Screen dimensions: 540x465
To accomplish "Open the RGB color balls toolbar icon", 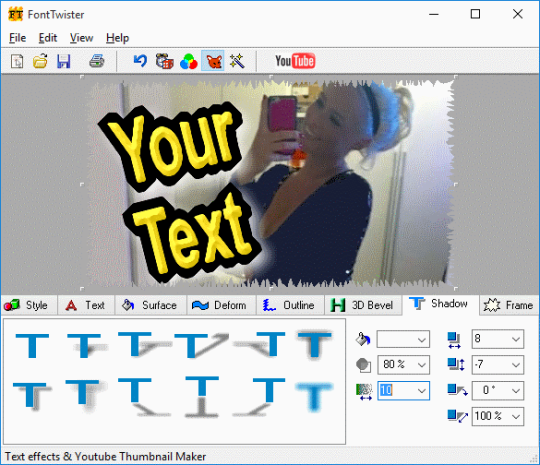I will [x=188, y=61].
